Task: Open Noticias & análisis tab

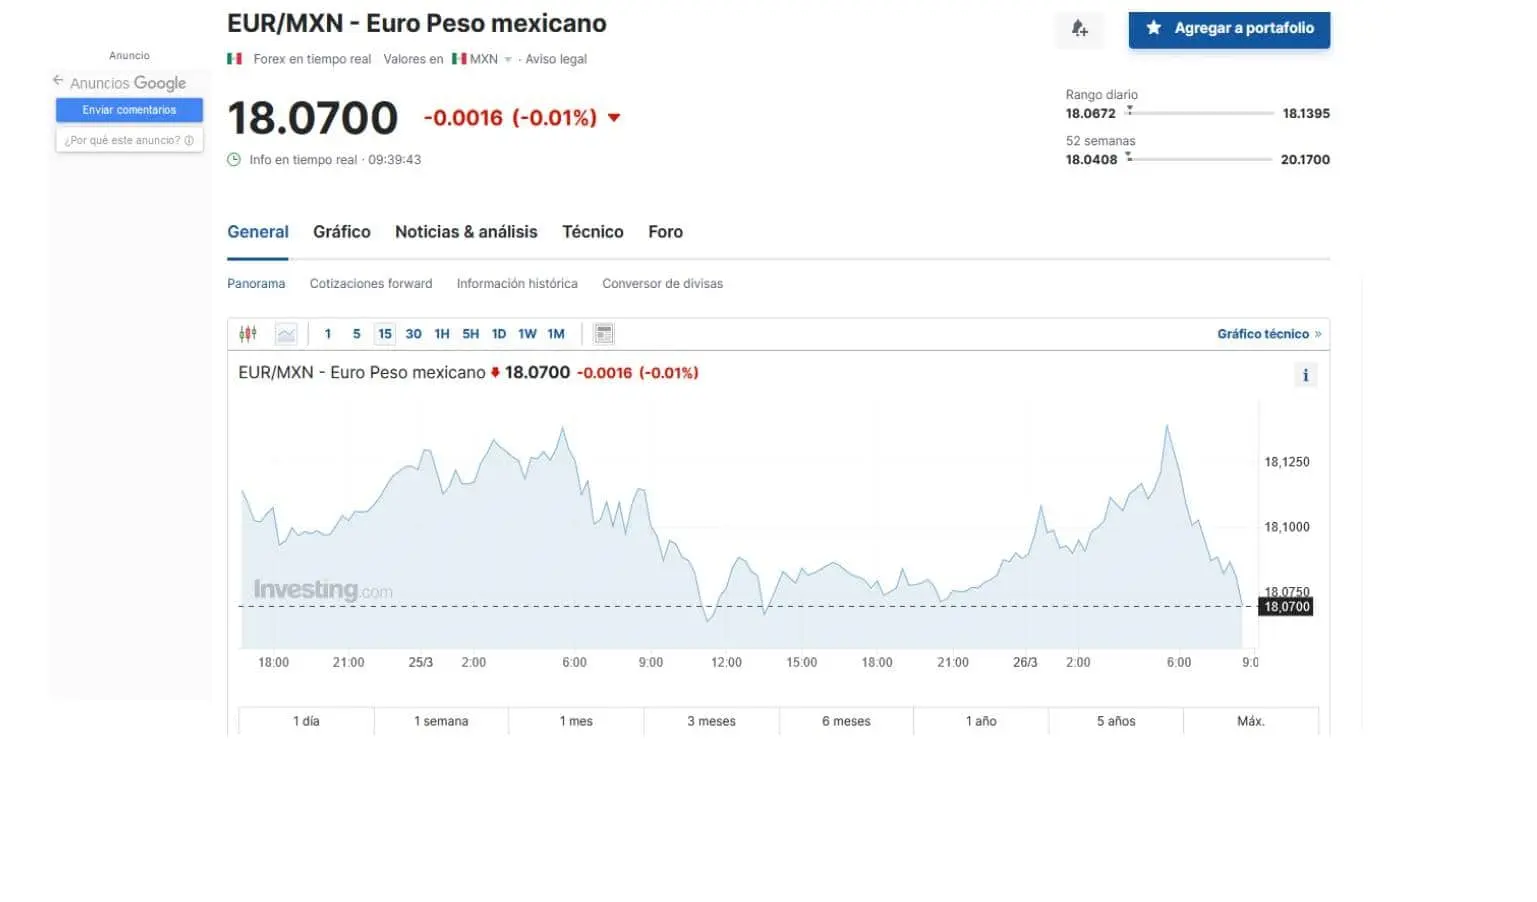Action: click(x=466, y=232)
